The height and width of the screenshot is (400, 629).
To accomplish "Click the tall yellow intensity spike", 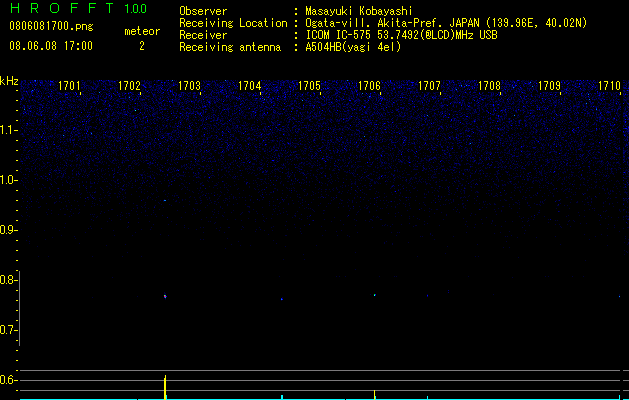I will coord(165,387).
